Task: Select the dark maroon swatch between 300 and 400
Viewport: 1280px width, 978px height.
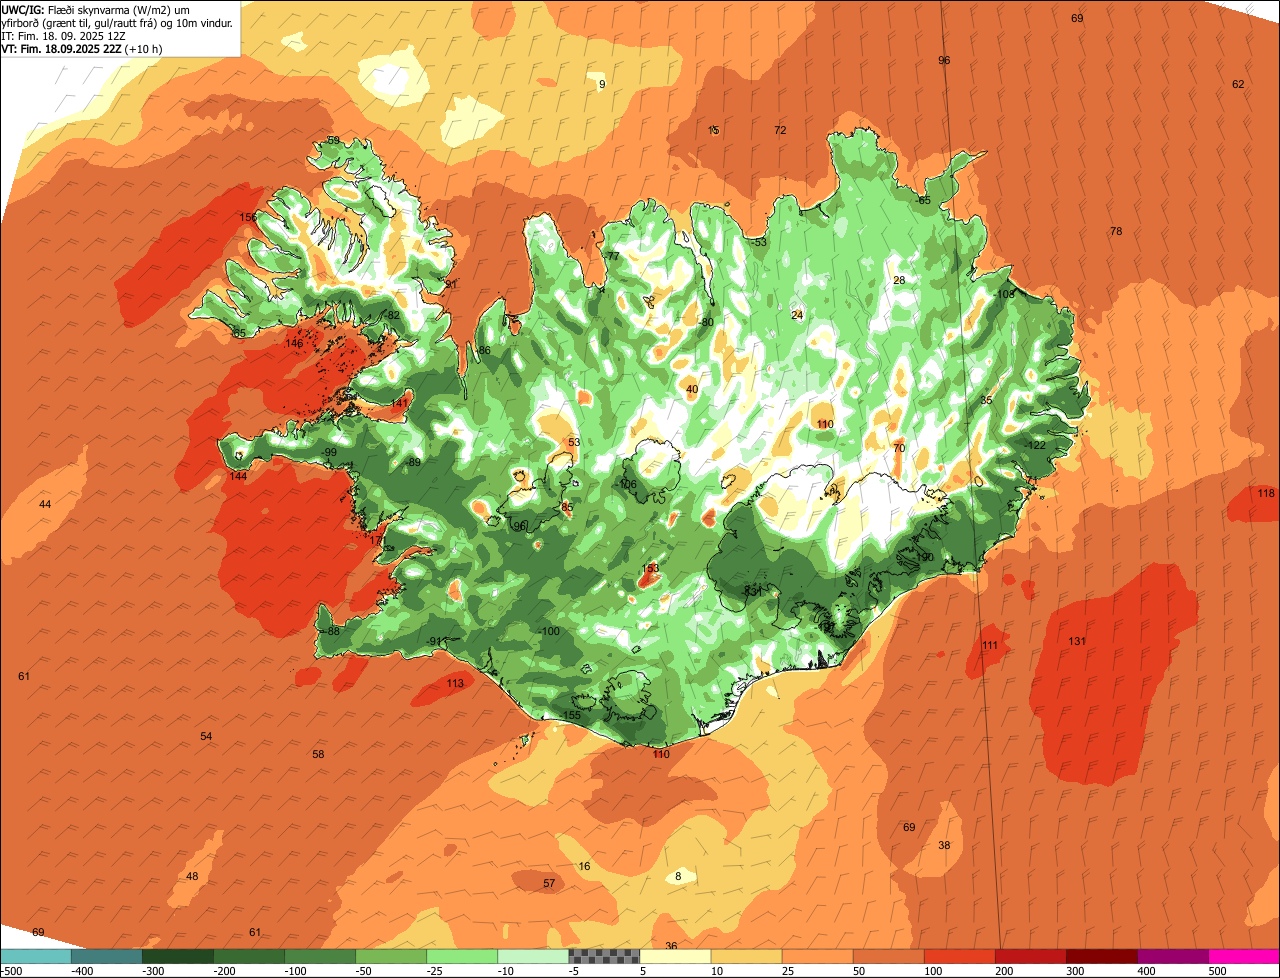Action: pyautogui.click(x=1102, y=956)
